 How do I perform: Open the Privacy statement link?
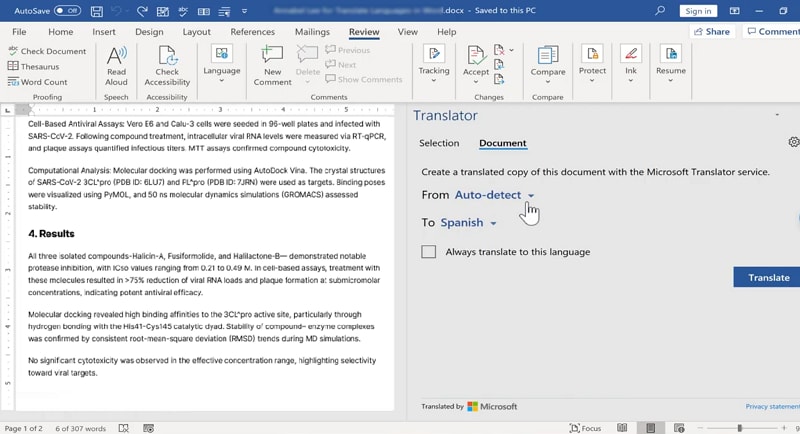772,406
